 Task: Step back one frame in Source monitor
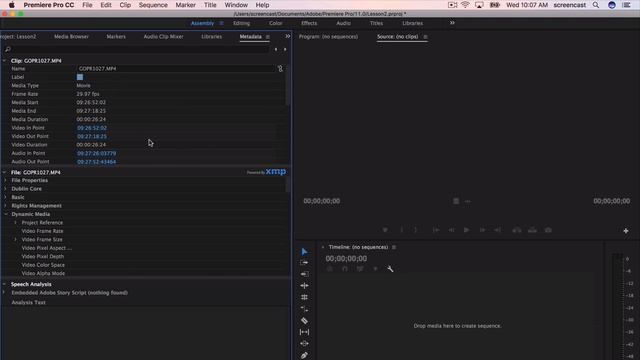point(451,230)
